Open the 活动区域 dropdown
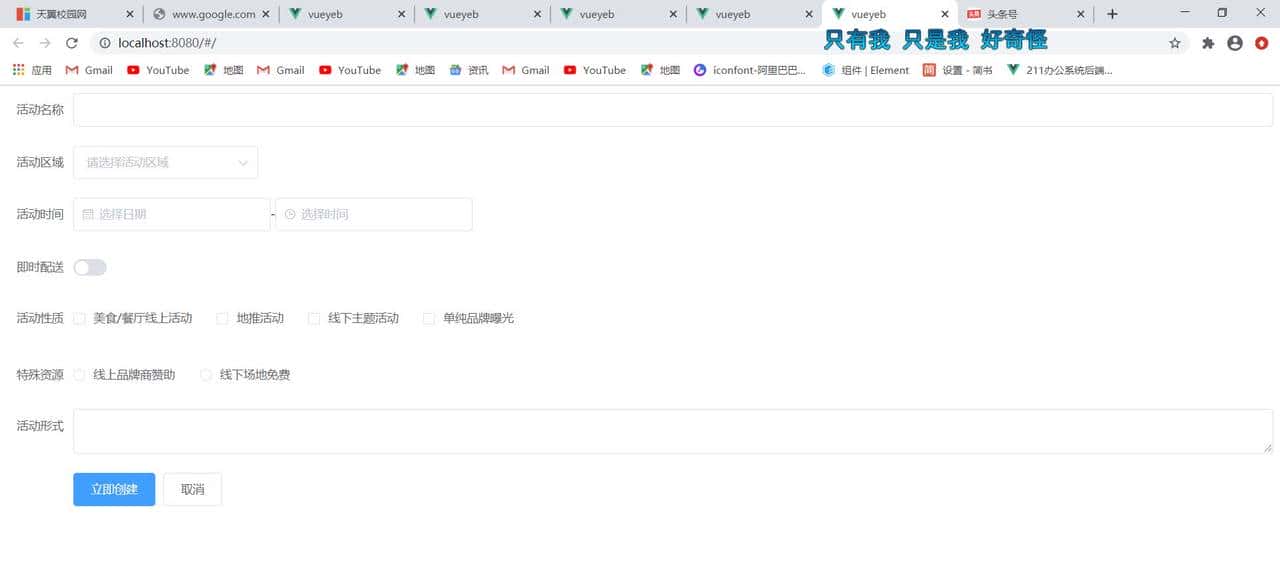The image size is (1280, 583). pos(165,162)
